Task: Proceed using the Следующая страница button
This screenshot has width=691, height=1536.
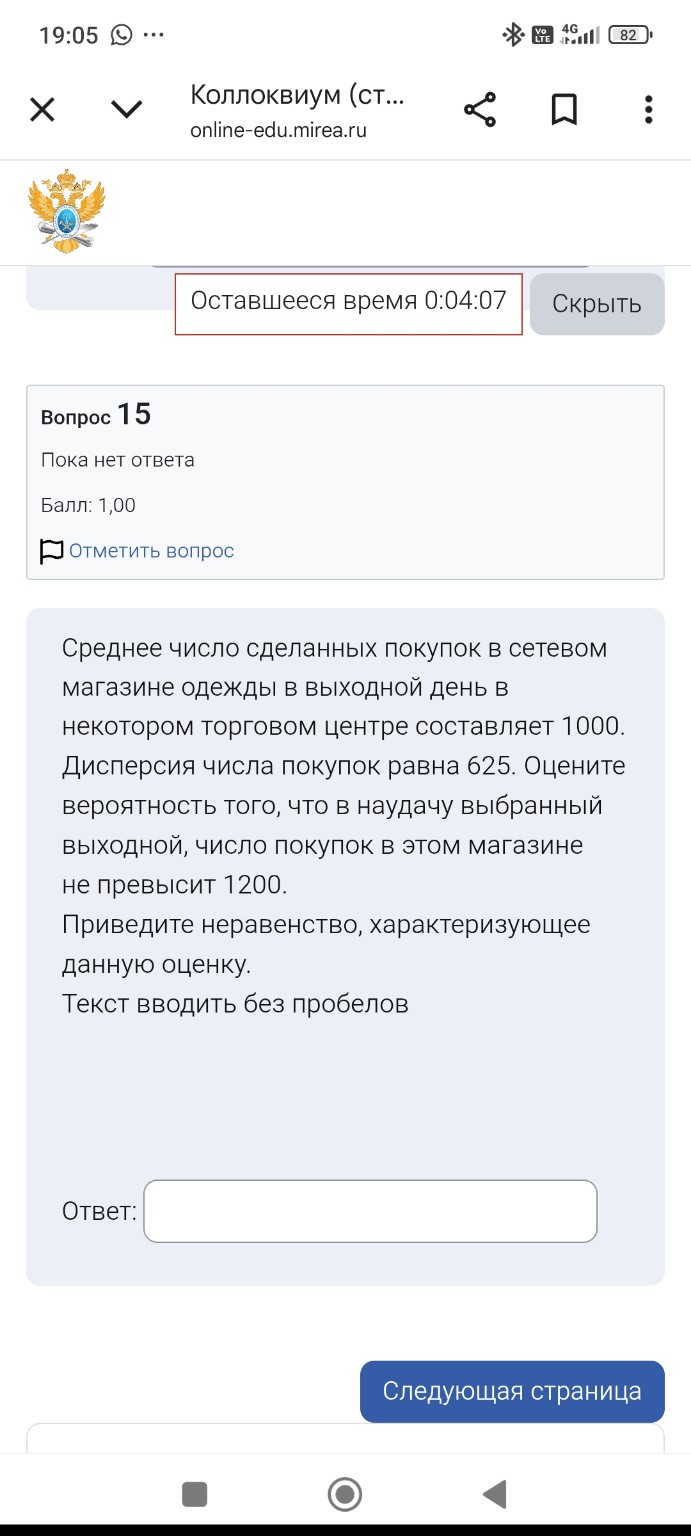Action: (511, 1390)
